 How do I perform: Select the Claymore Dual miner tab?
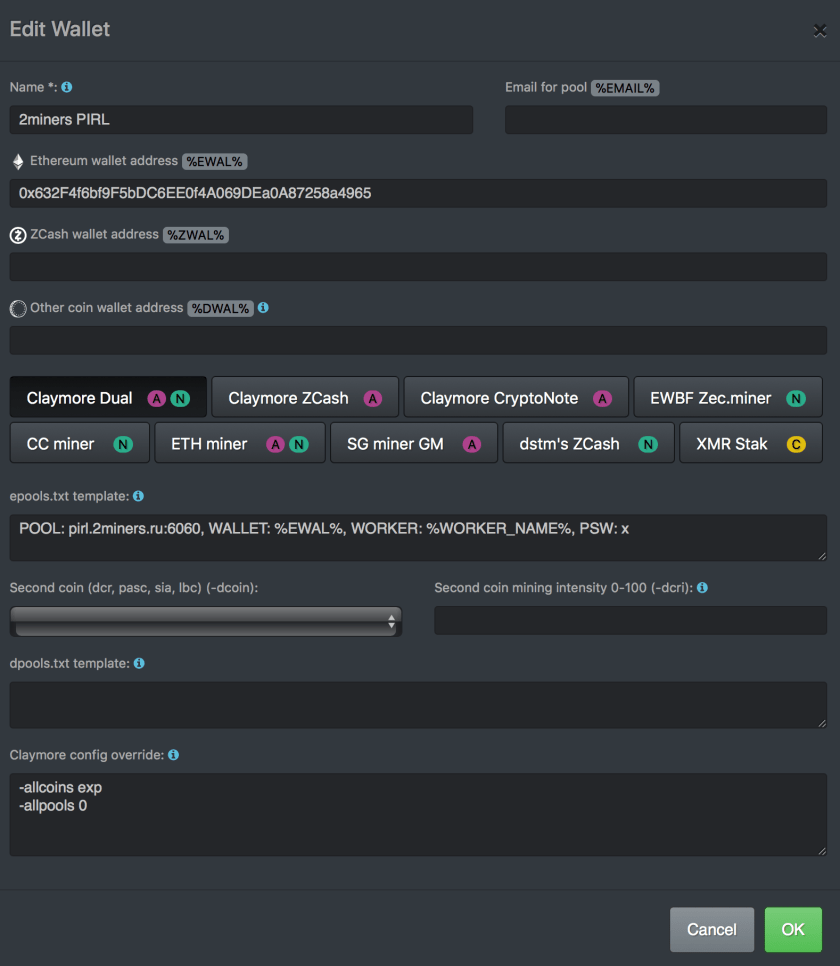coord(108,397)
